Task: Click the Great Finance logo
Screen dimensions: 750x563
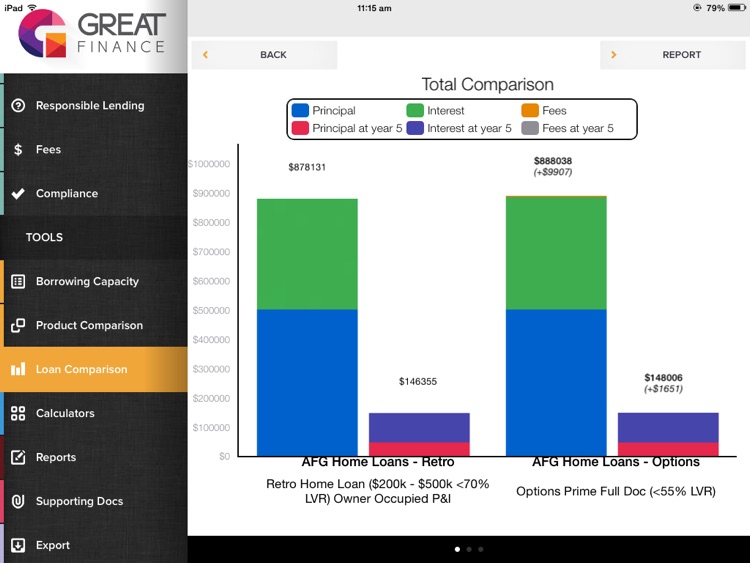Action: click(x=92, y=33)
